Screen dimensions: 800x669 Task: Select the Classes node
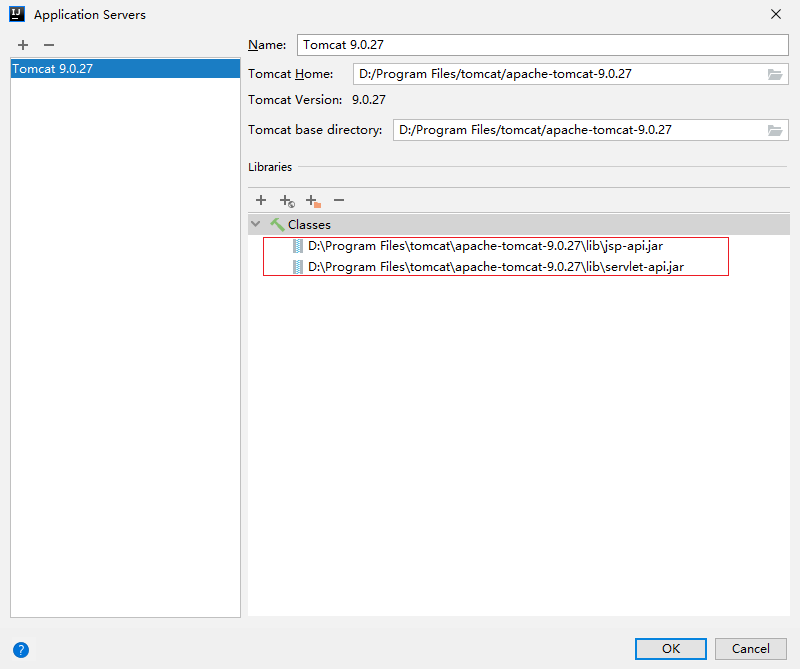pyautogui.click(x=519, y=225)
